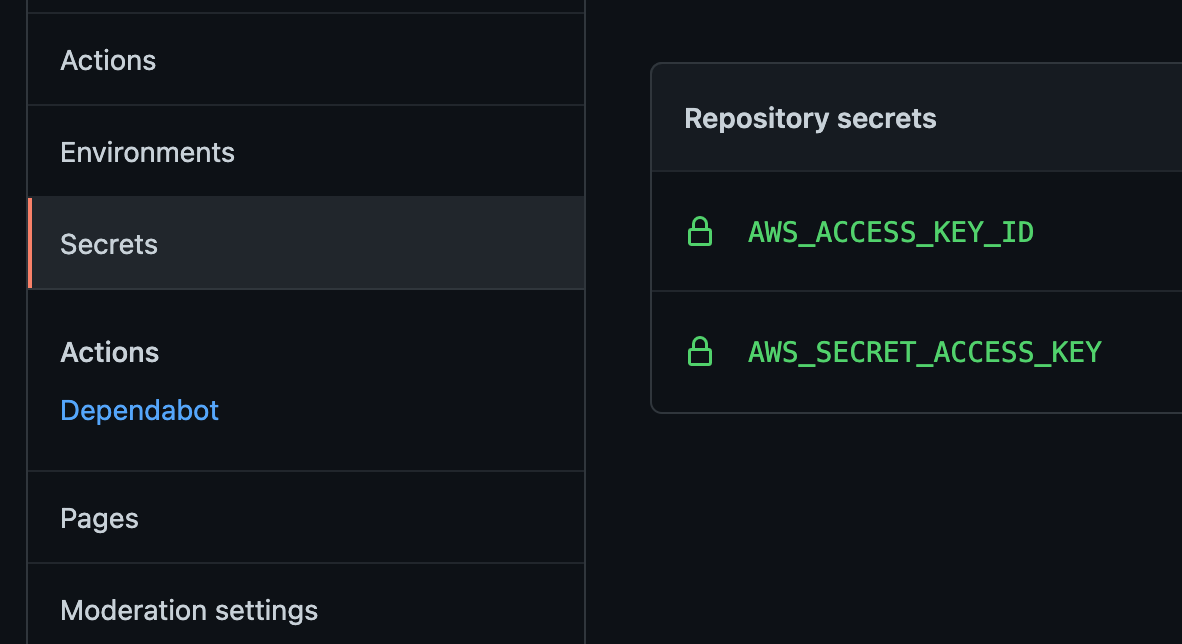The image size is (1182, 644).
Task: Click the Repository secrets panel header bar
Action: [917, 118]
